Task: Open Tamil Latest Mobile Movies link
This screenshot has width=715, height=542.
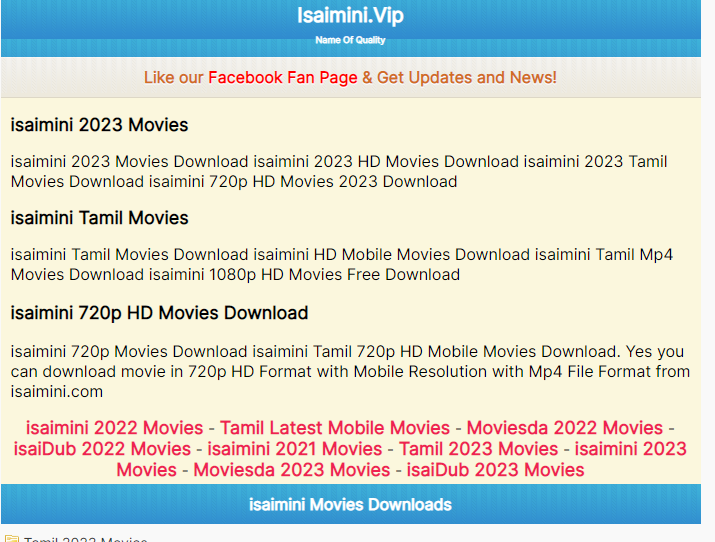Action: click(335, 428)
